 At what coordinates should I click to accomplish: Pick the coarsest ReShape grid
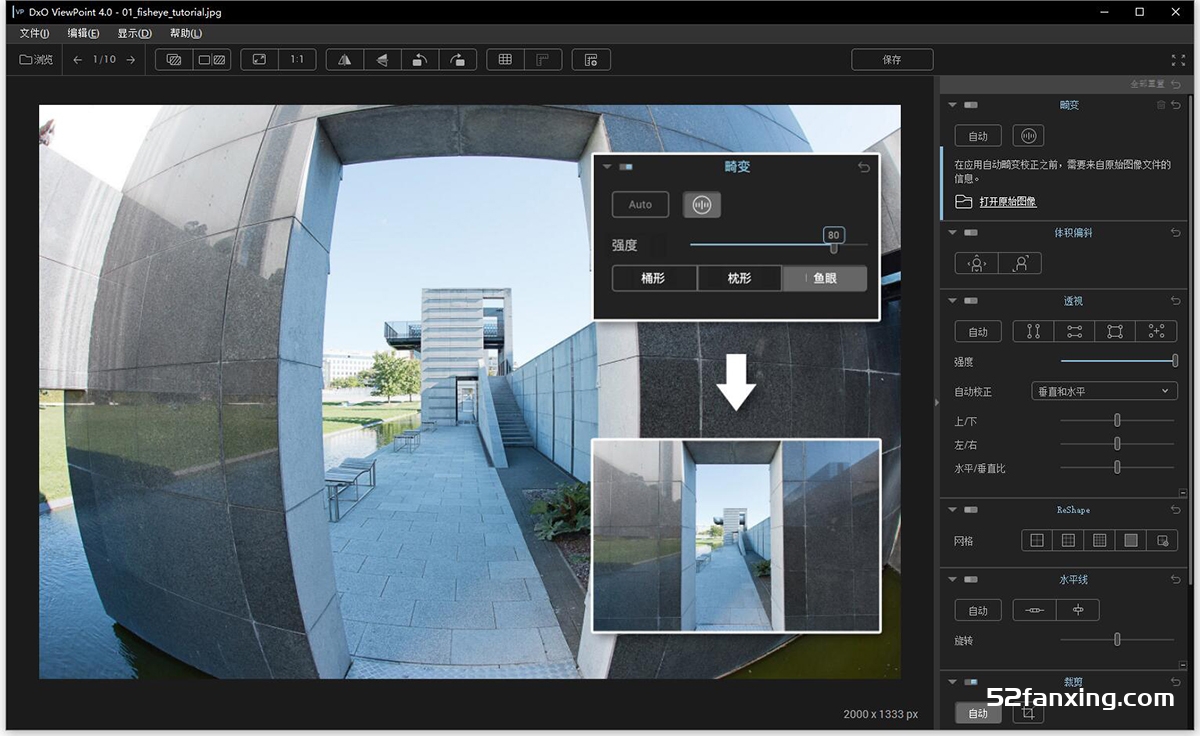pyautogui.click(x=1037, y=540)
